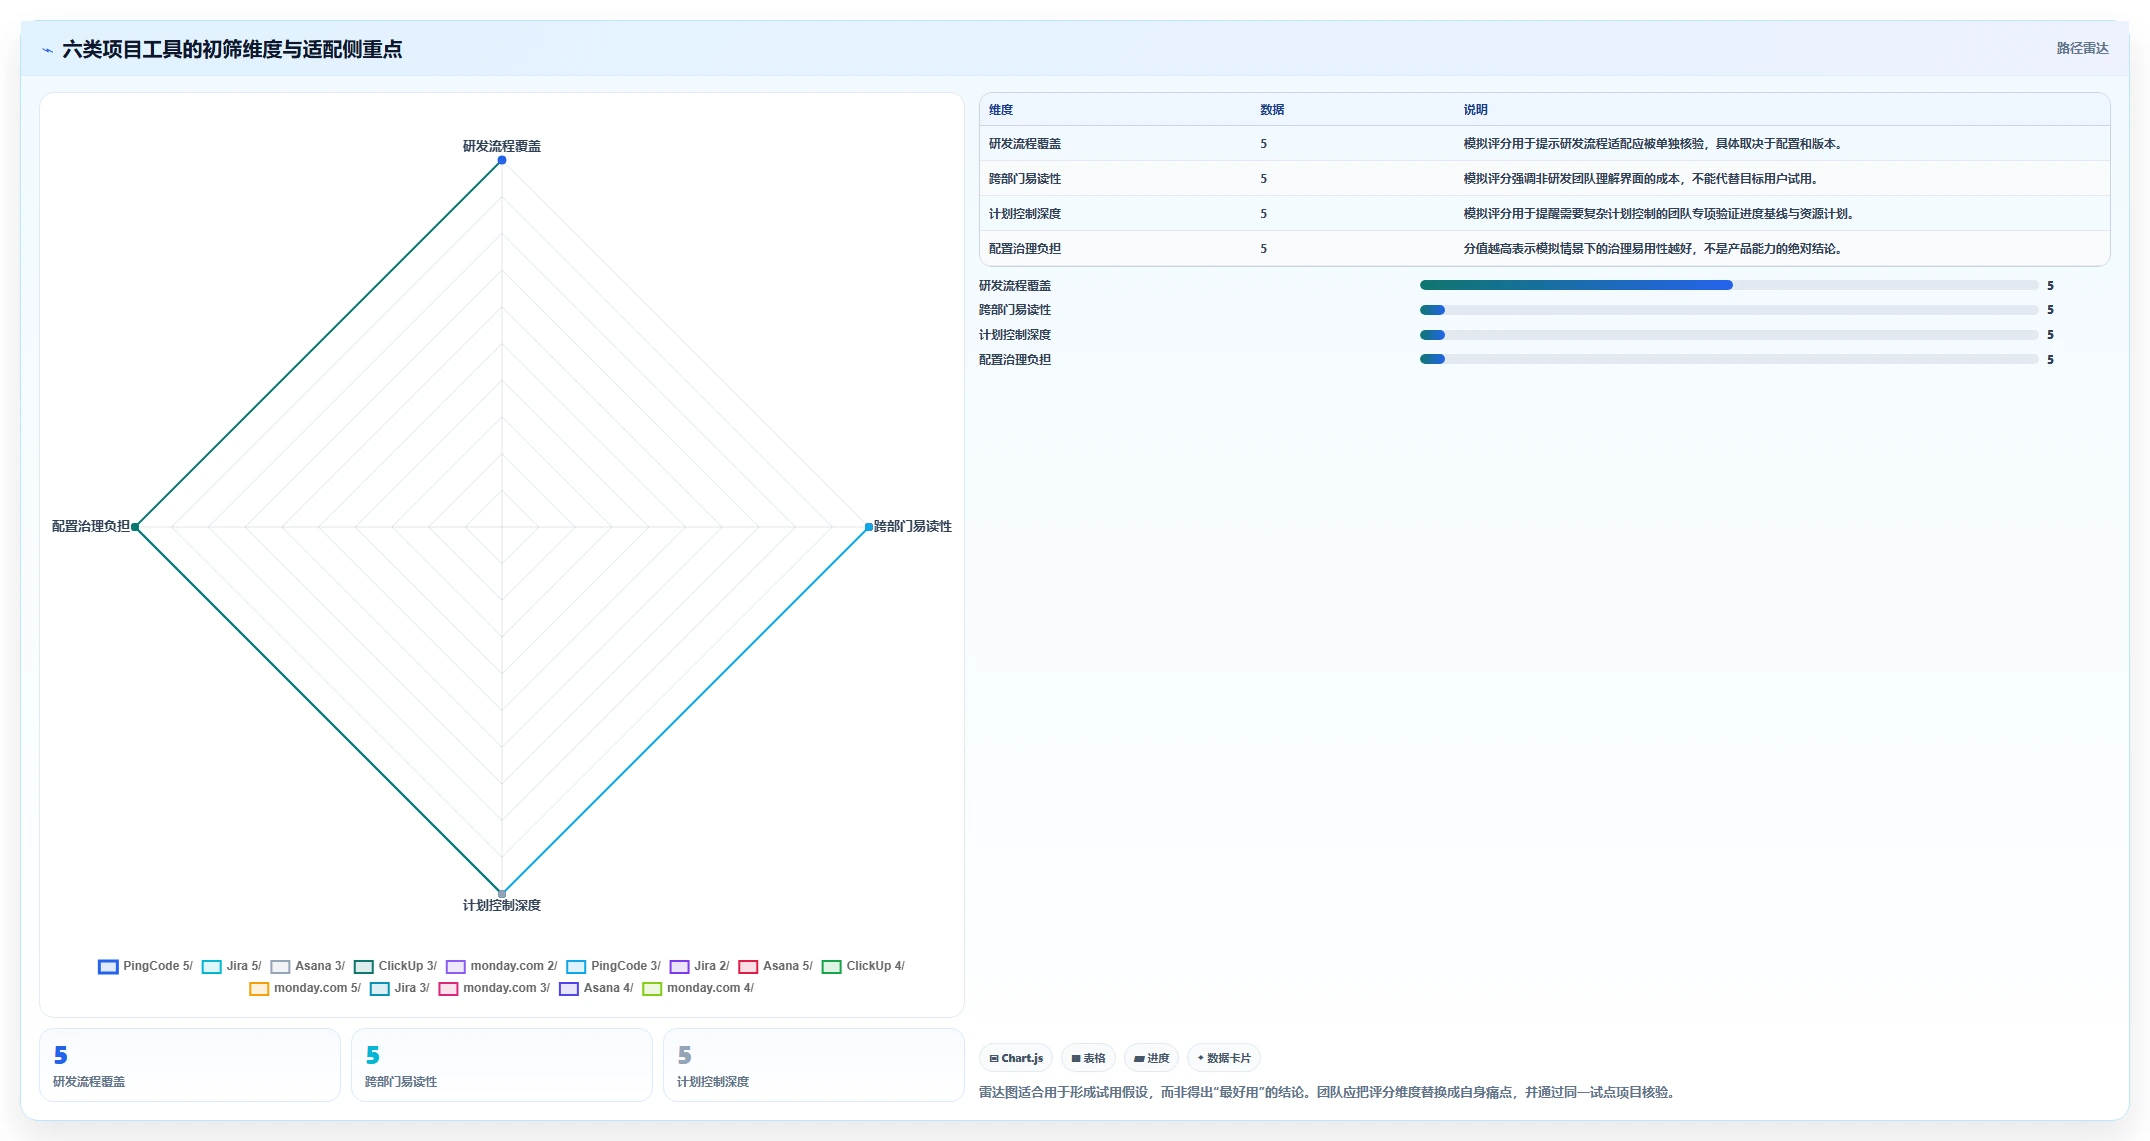Click the monday.com 5/ orange legend swatch
The height and width of the screenshot is (1141, 2150).
[x=259, y=989]
